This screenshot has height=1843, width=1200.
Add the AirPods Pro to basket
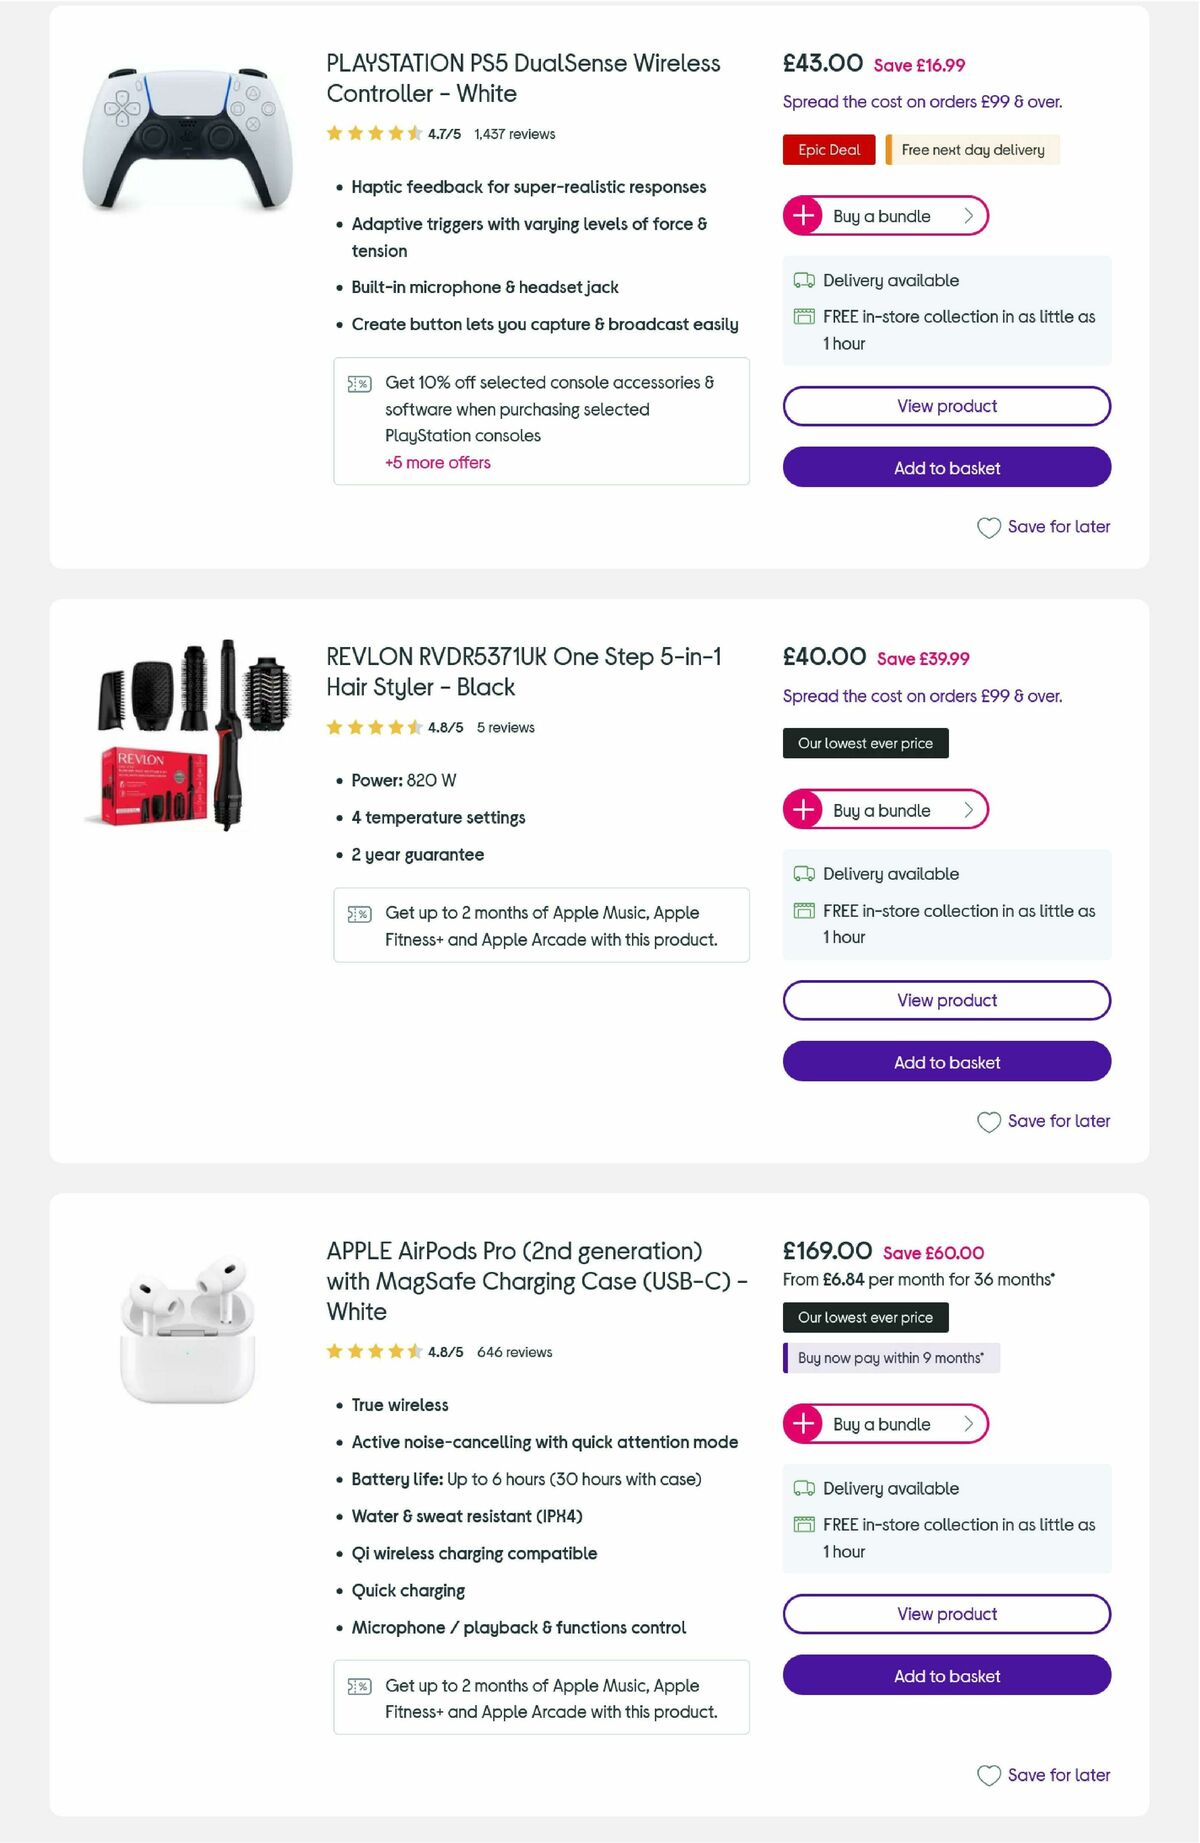(946, 1676)
